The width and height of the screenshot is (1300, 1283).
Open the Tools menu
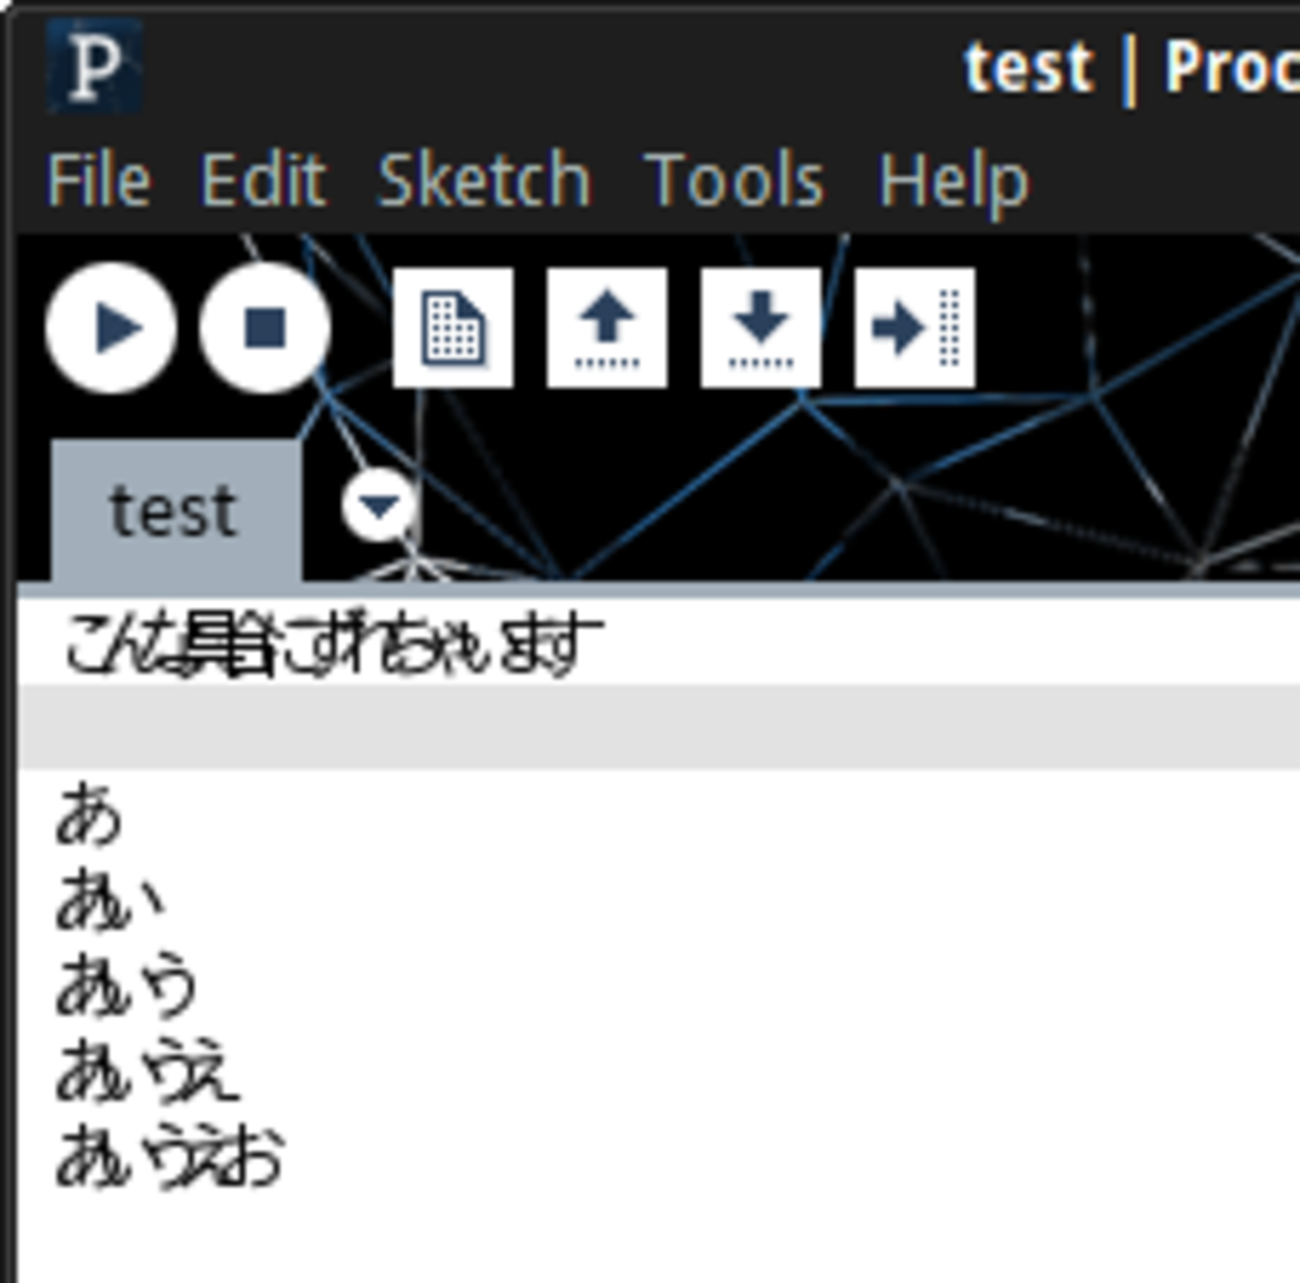pos(734,181)
